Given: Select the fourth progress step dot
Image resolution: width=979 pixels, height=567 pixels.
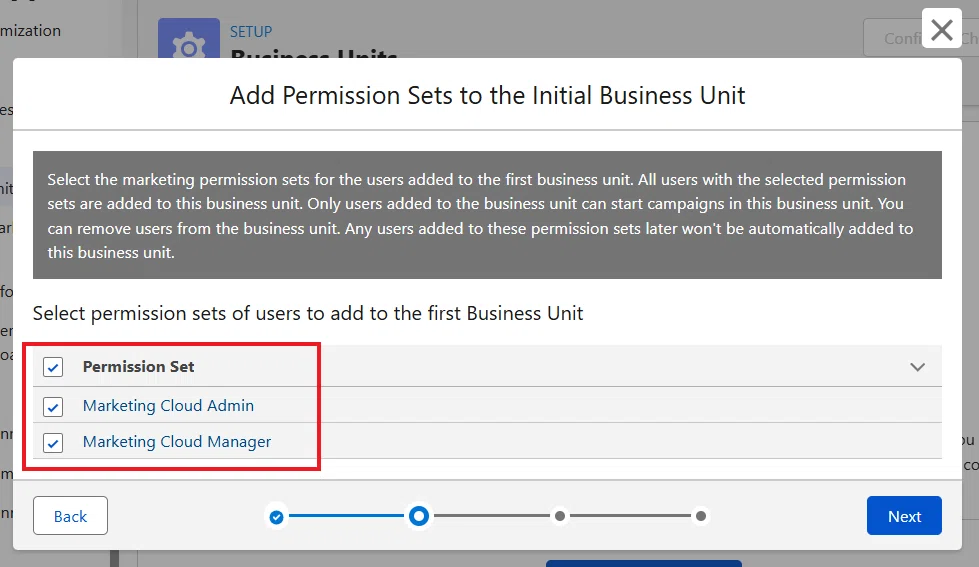Looking at the screenshot, I should tap(701, 516).
